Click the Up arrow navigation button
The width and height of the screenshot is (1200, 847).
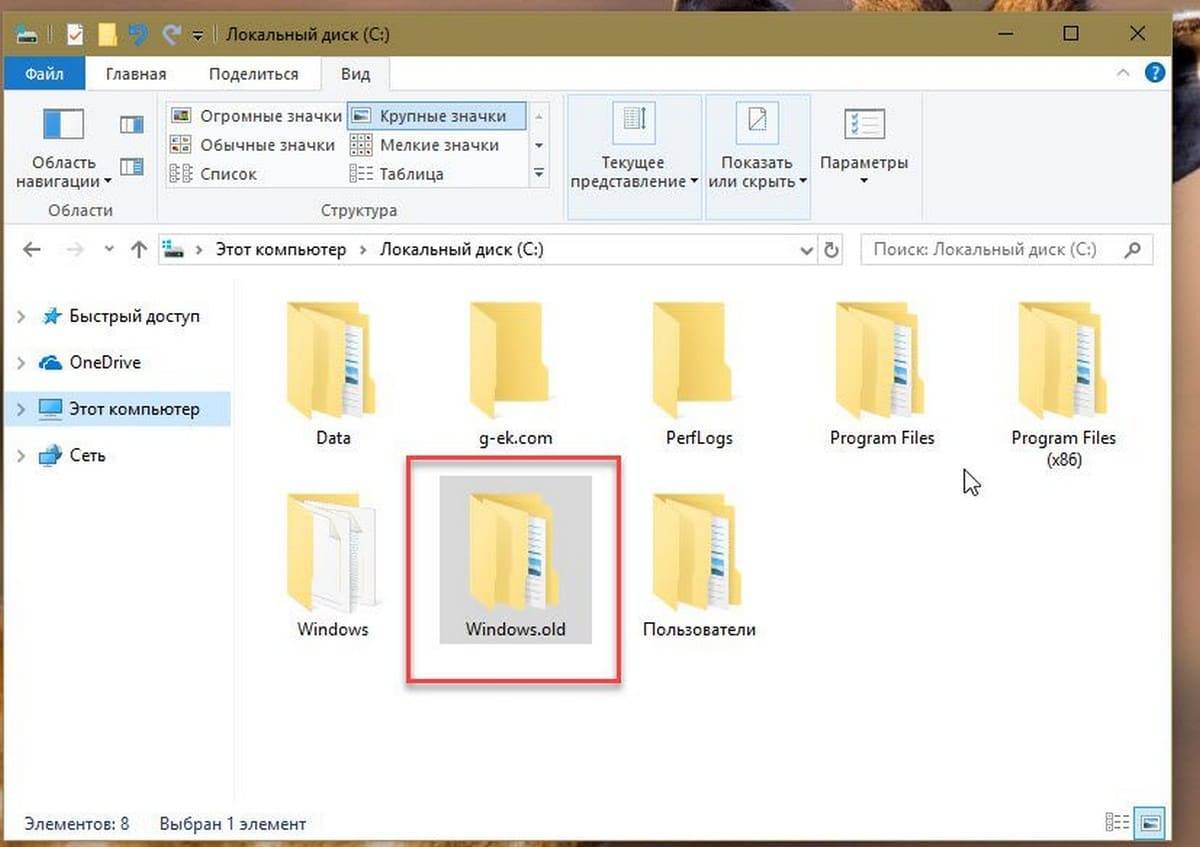139,250
